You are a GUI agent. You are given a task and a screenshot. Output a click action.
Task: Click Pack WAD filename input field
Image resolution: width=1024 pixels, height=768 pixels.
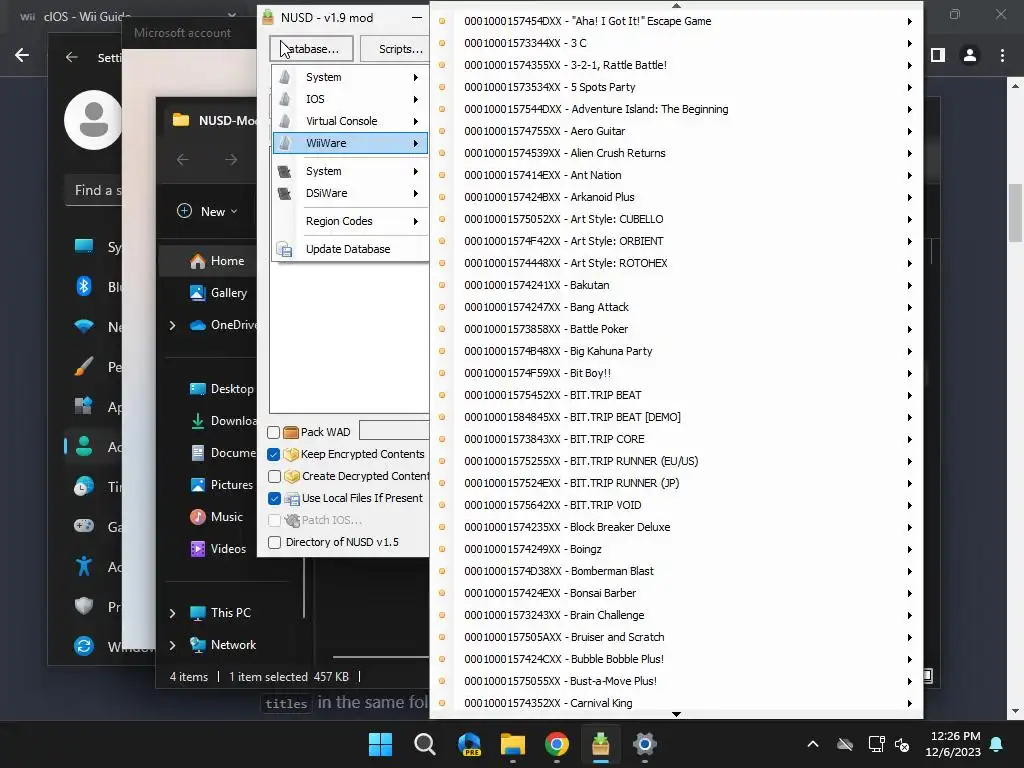pyautogui.click(x=394, y=430)
